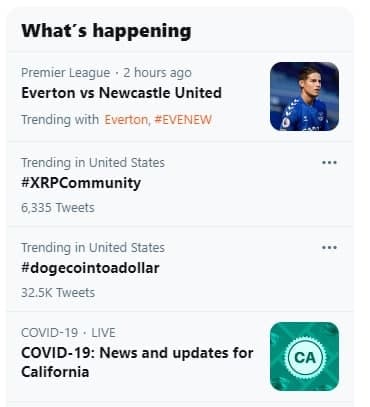Select the Premier League category label

(x=66, y=73)
